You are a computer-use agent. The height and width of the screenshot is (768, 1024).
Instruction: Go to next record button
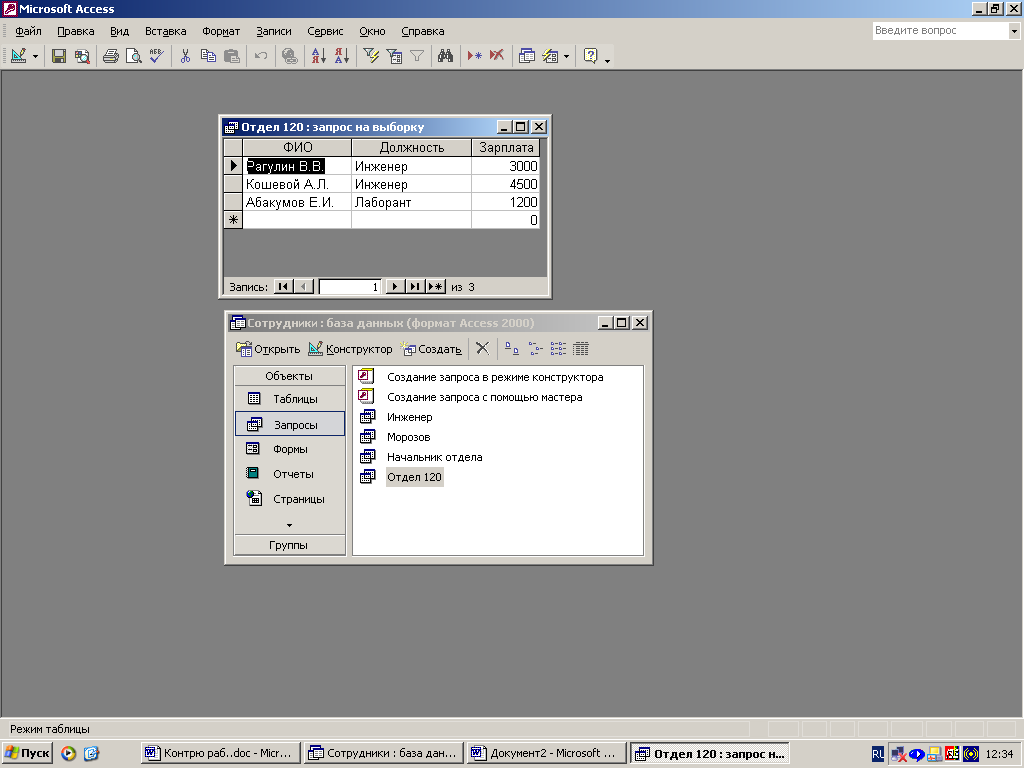394,287
